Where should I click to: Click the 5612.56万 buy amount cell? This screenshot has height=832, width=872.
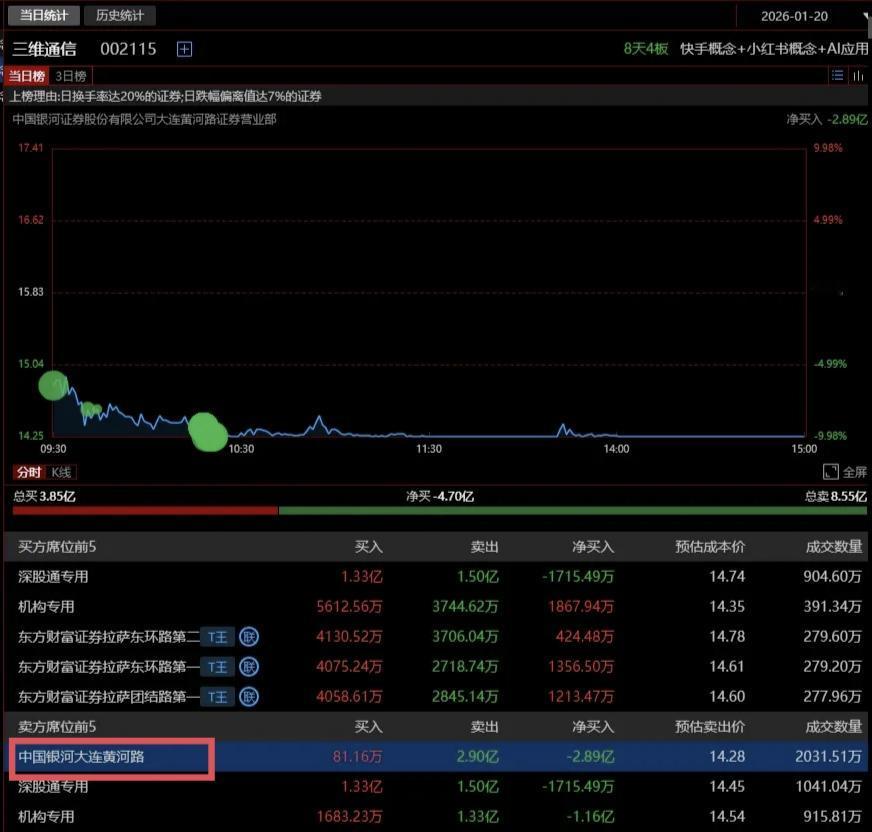coord(349,607)
